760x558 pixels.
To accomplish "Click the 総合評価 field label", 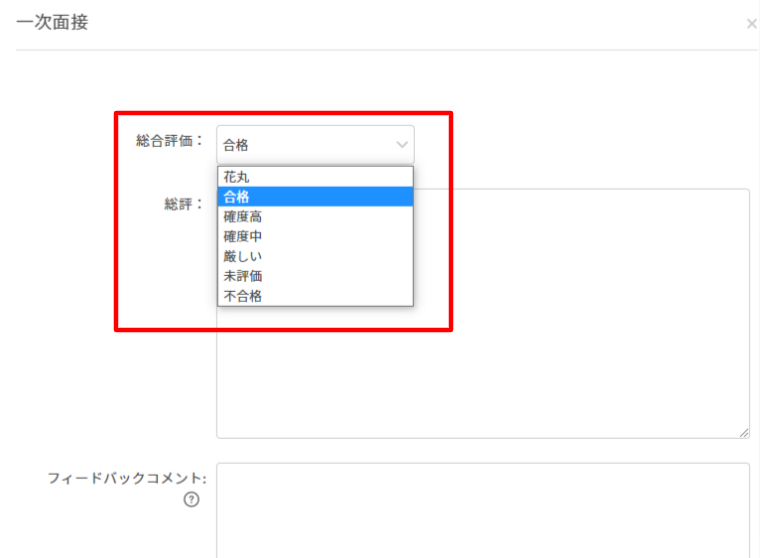I will pos(169,141).
